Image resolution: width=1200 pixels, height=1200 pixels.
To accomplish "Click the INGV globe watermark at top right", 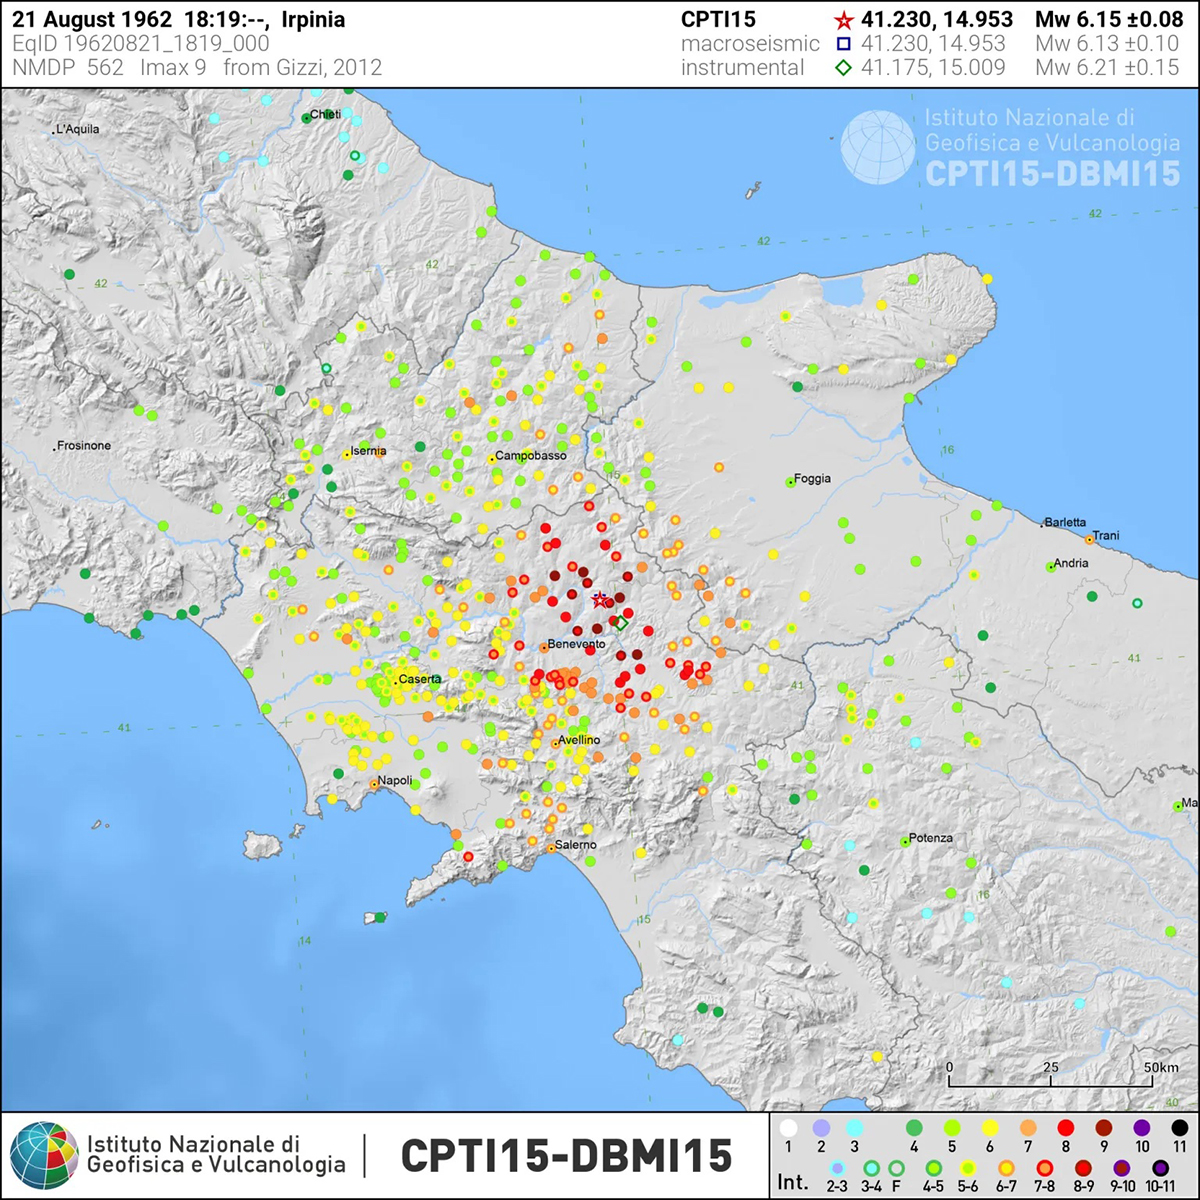I will [877, 147].
